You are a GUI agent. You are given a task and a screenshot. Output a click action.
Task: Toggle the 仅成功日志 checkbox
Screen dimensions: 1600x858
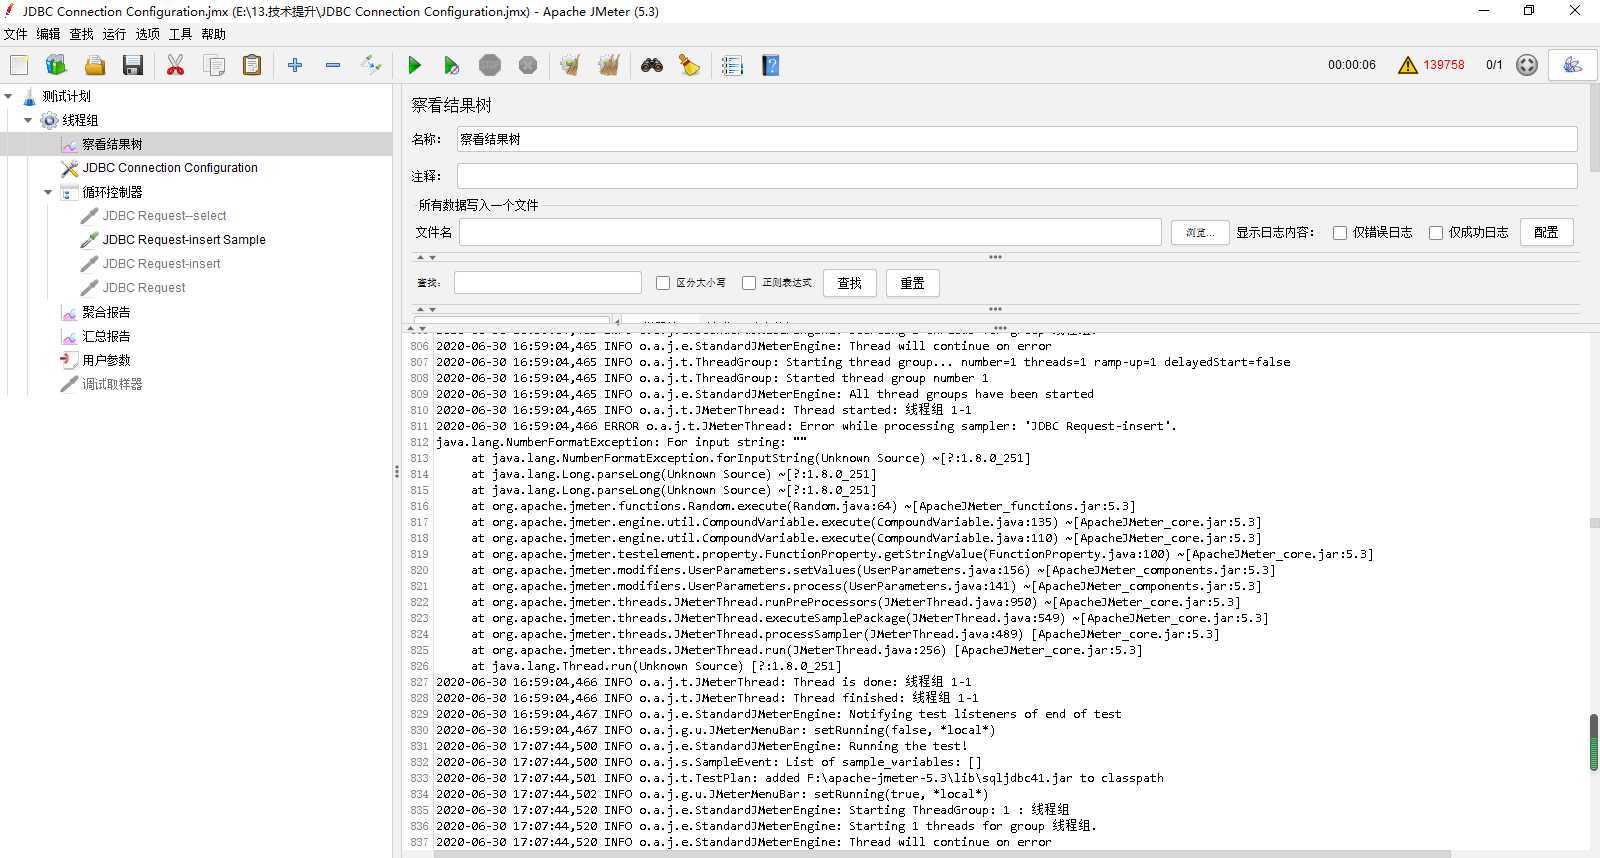point(1436,233)
